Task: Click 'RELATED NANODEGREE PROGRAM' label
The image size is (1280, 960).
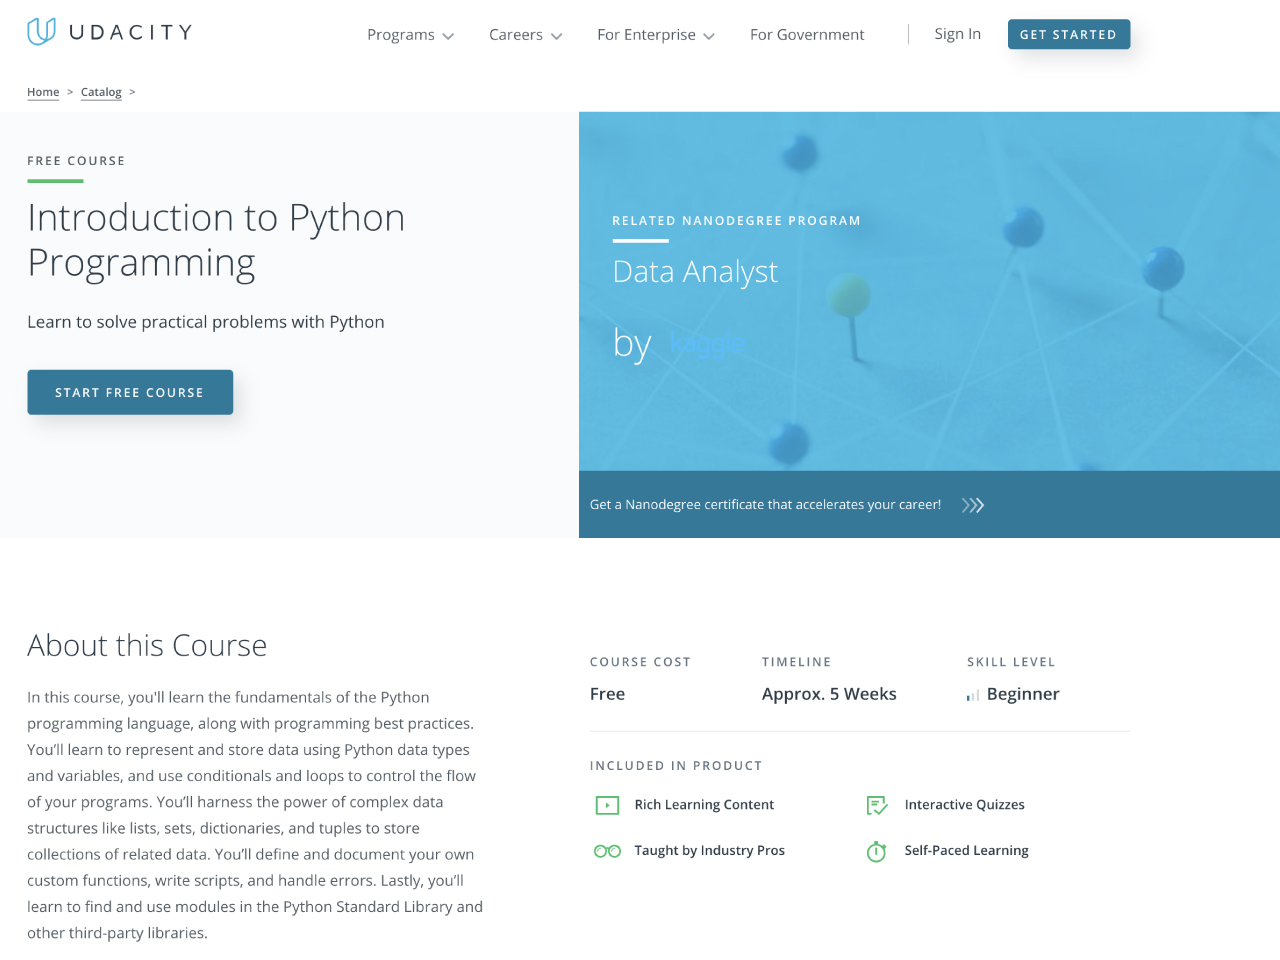Action: tap(736, 221)
